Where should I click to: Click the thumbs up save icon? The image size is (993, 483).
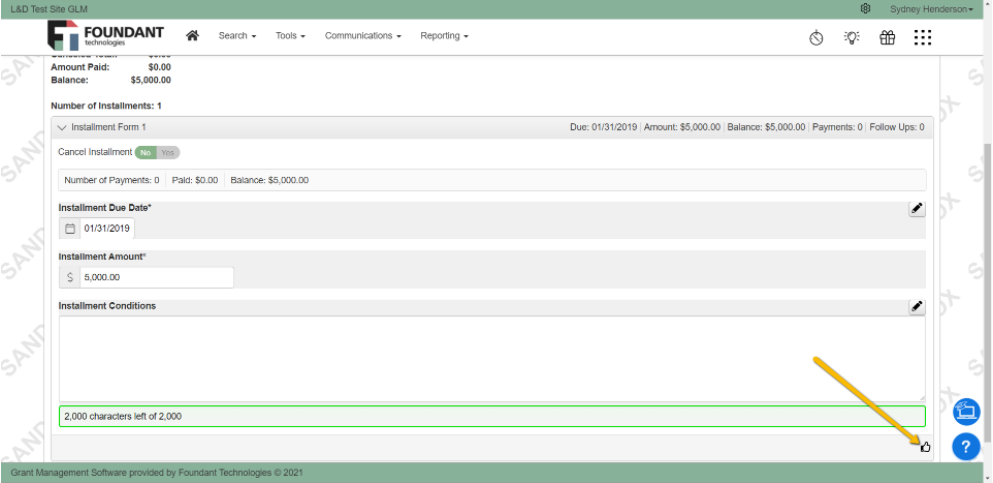[925, 448]
